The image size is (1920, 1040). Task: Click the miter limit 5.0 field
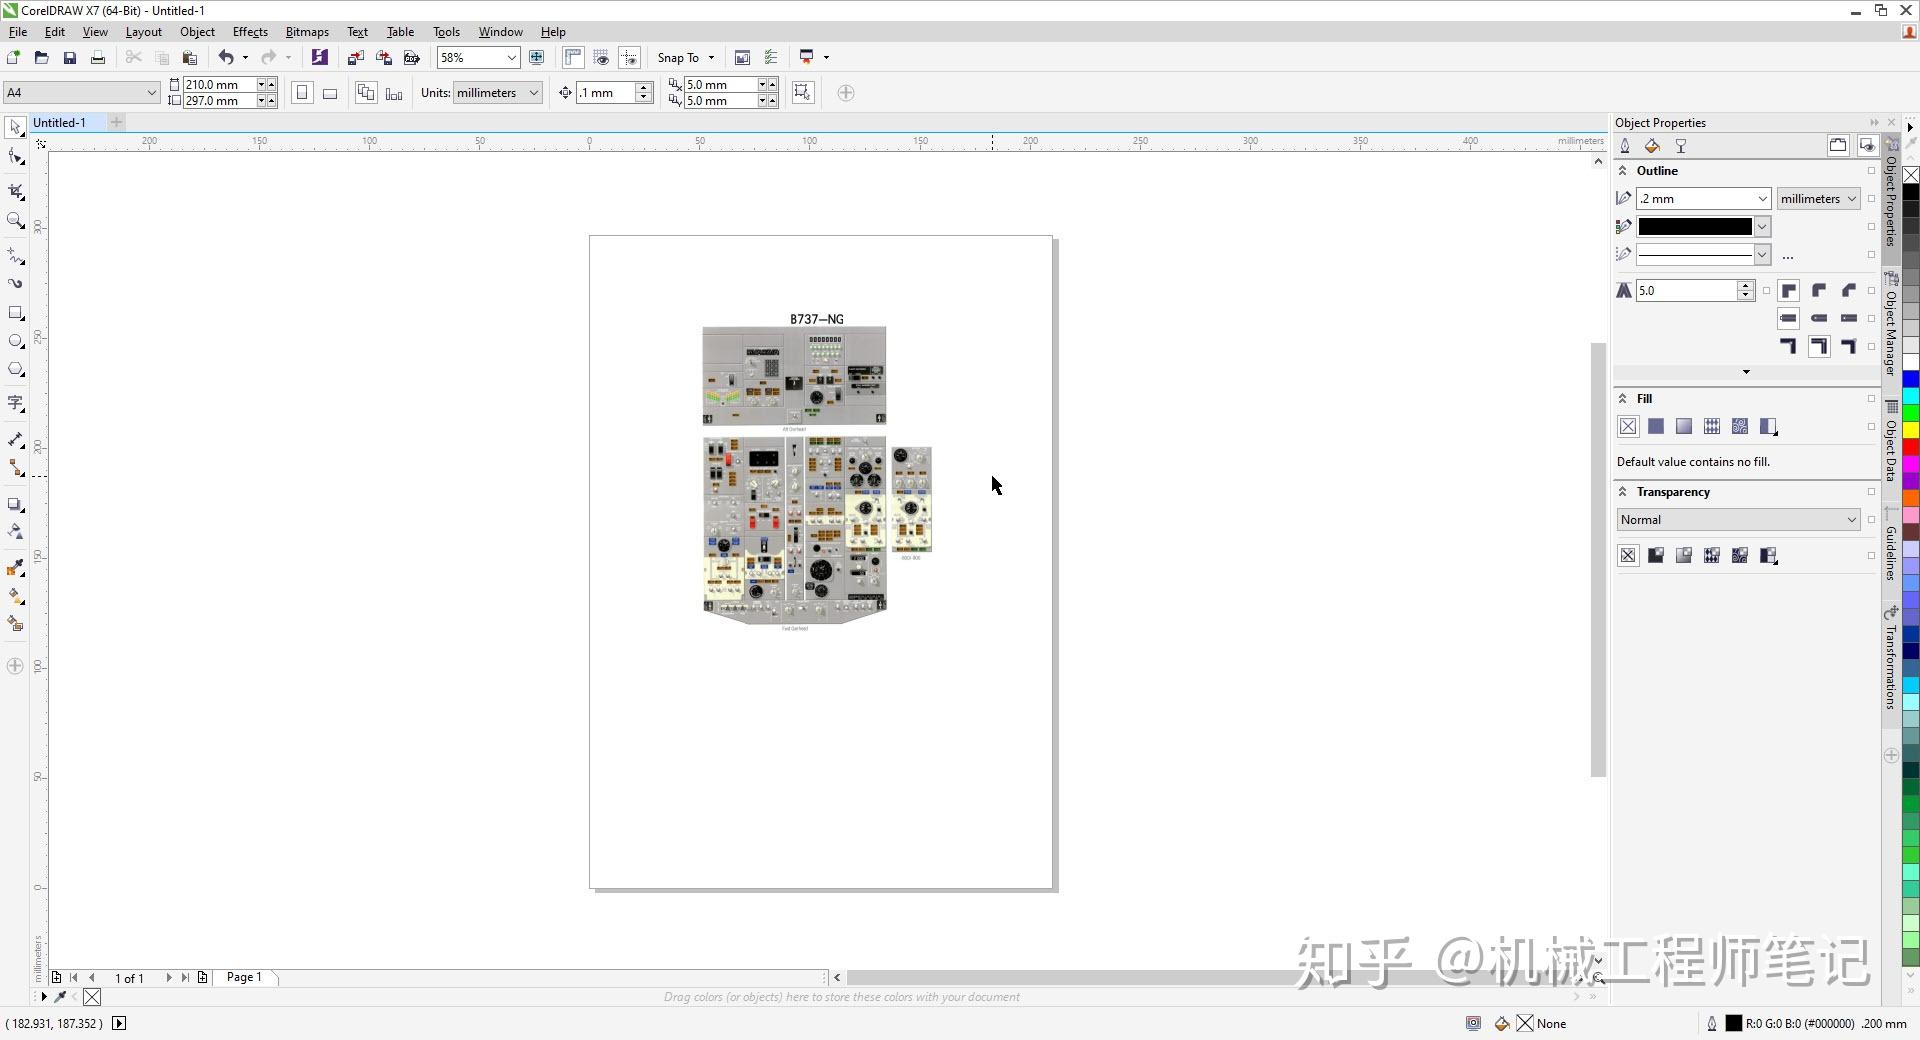coord(1687,291)
